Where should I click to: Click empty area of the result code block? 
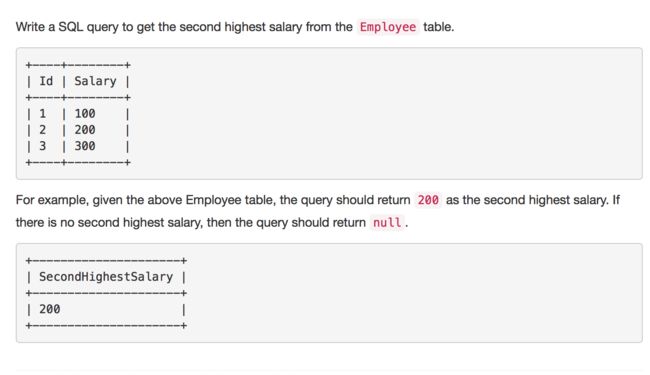coord(415,293)
